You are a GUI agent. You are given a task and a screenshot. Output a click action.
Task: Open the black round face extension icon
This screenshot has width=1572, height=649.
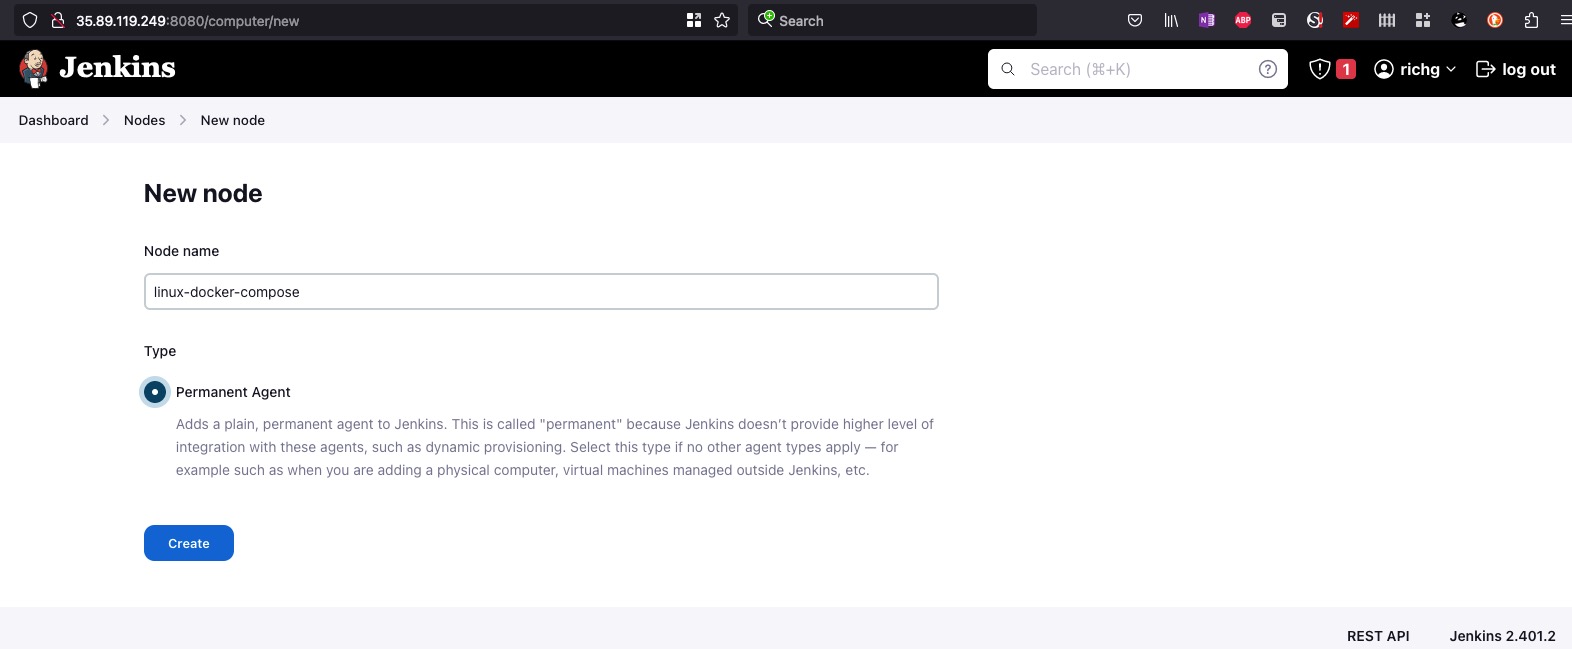pos(1459,20)
